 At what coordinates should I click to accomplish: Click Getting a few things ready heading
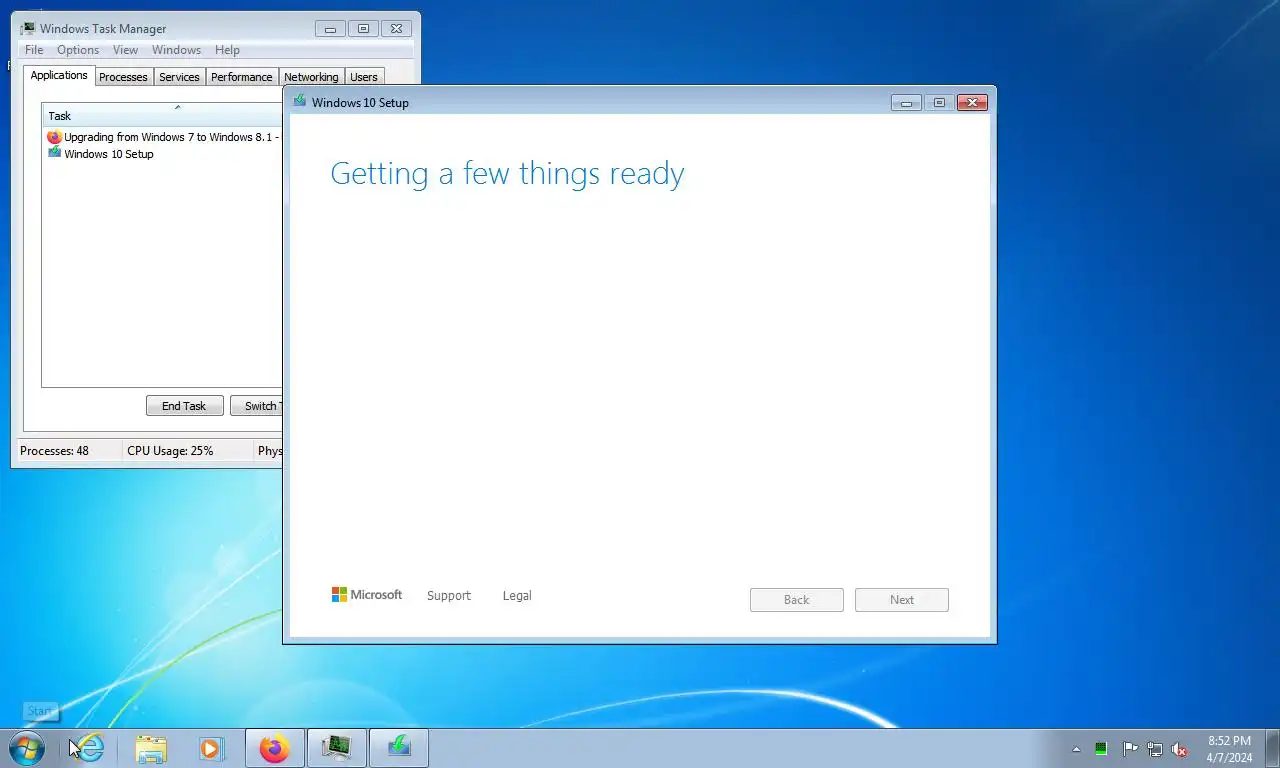(507, 174)
